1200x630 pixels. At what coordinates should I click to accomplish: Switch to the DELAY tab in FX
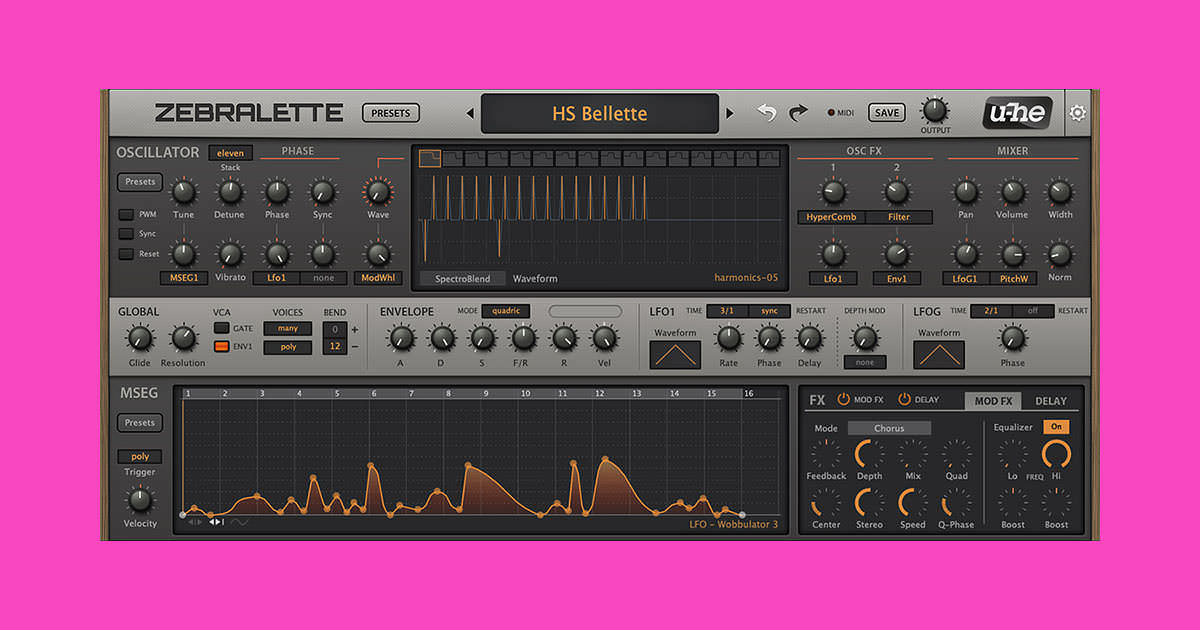[x=1050, y=401]
